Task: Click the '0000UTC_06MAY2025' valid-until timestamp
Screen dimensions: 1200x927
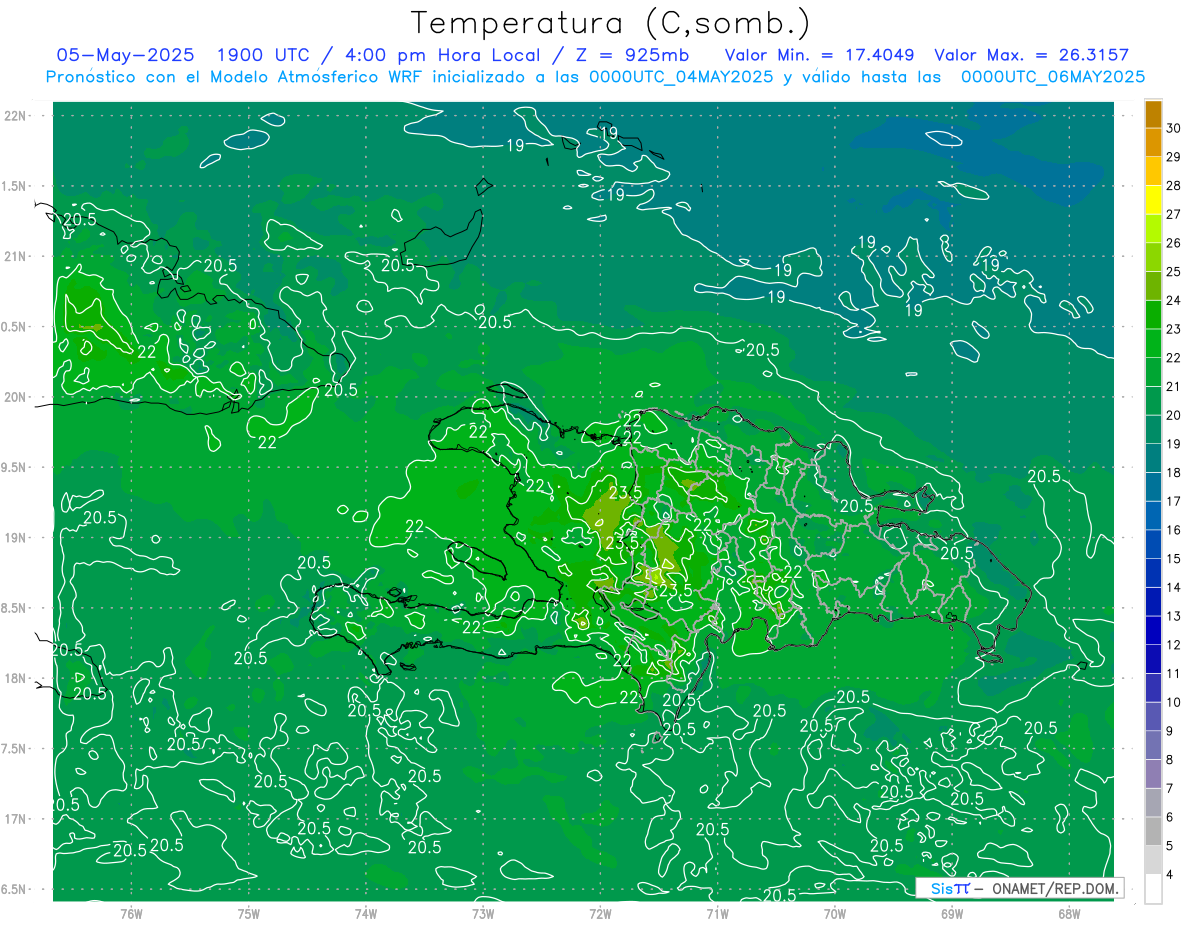Action: (1053, 77)
